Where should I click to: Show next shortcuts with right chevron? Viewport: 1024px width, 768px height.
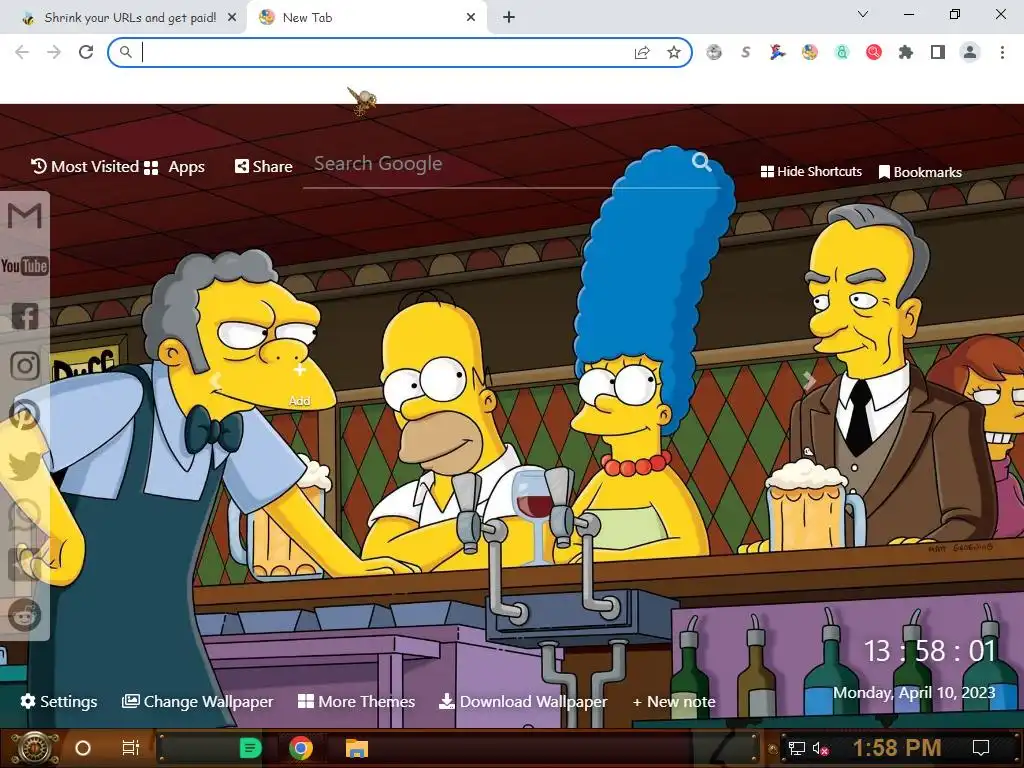[809, 379]
